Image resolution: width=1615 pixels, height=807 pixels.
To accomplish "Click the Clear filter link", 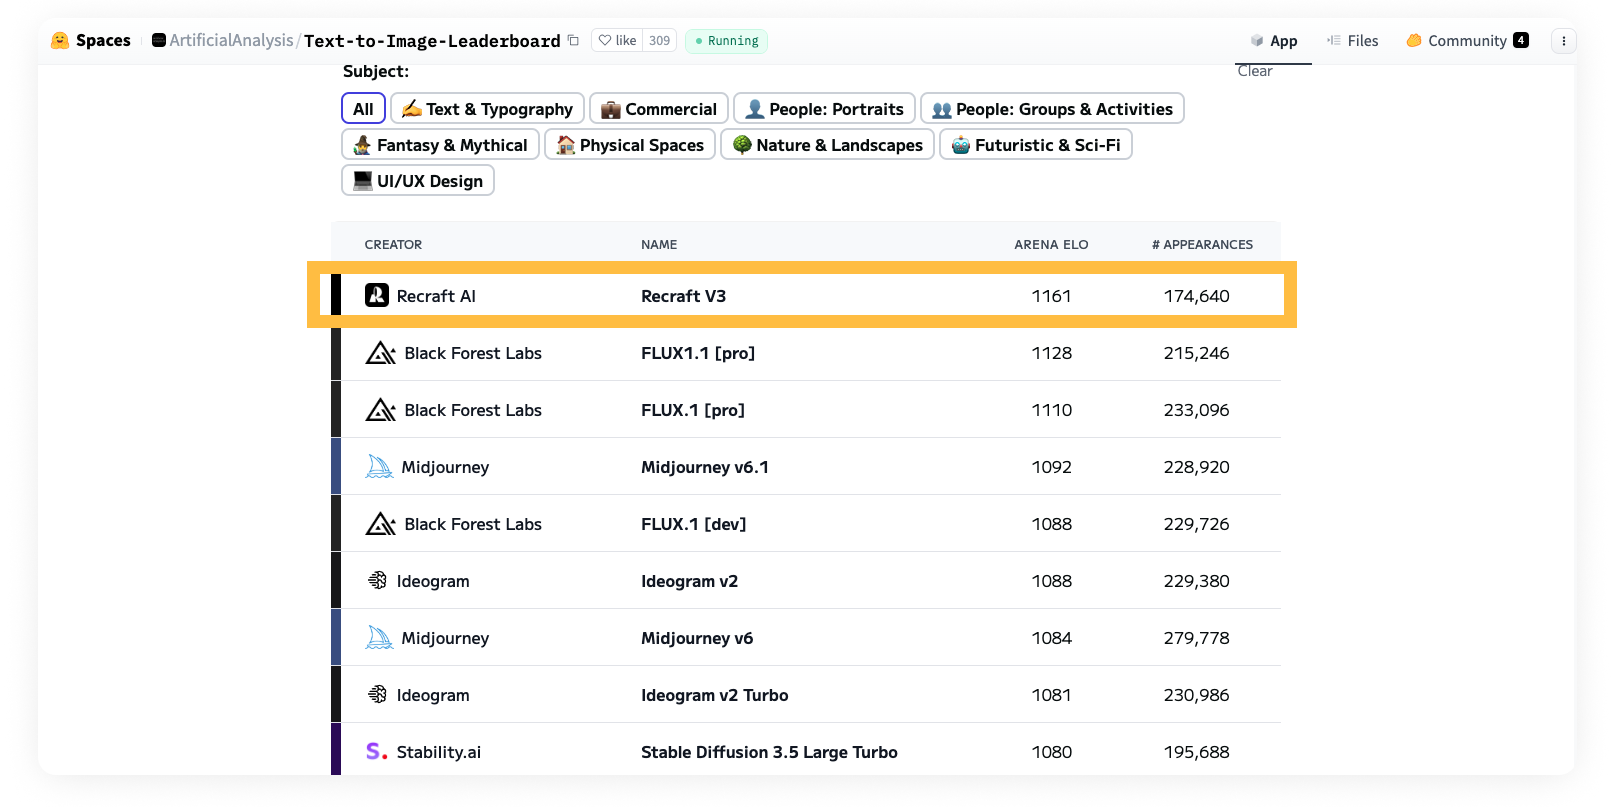I will pyautogui.click(x=1255, y=71).
